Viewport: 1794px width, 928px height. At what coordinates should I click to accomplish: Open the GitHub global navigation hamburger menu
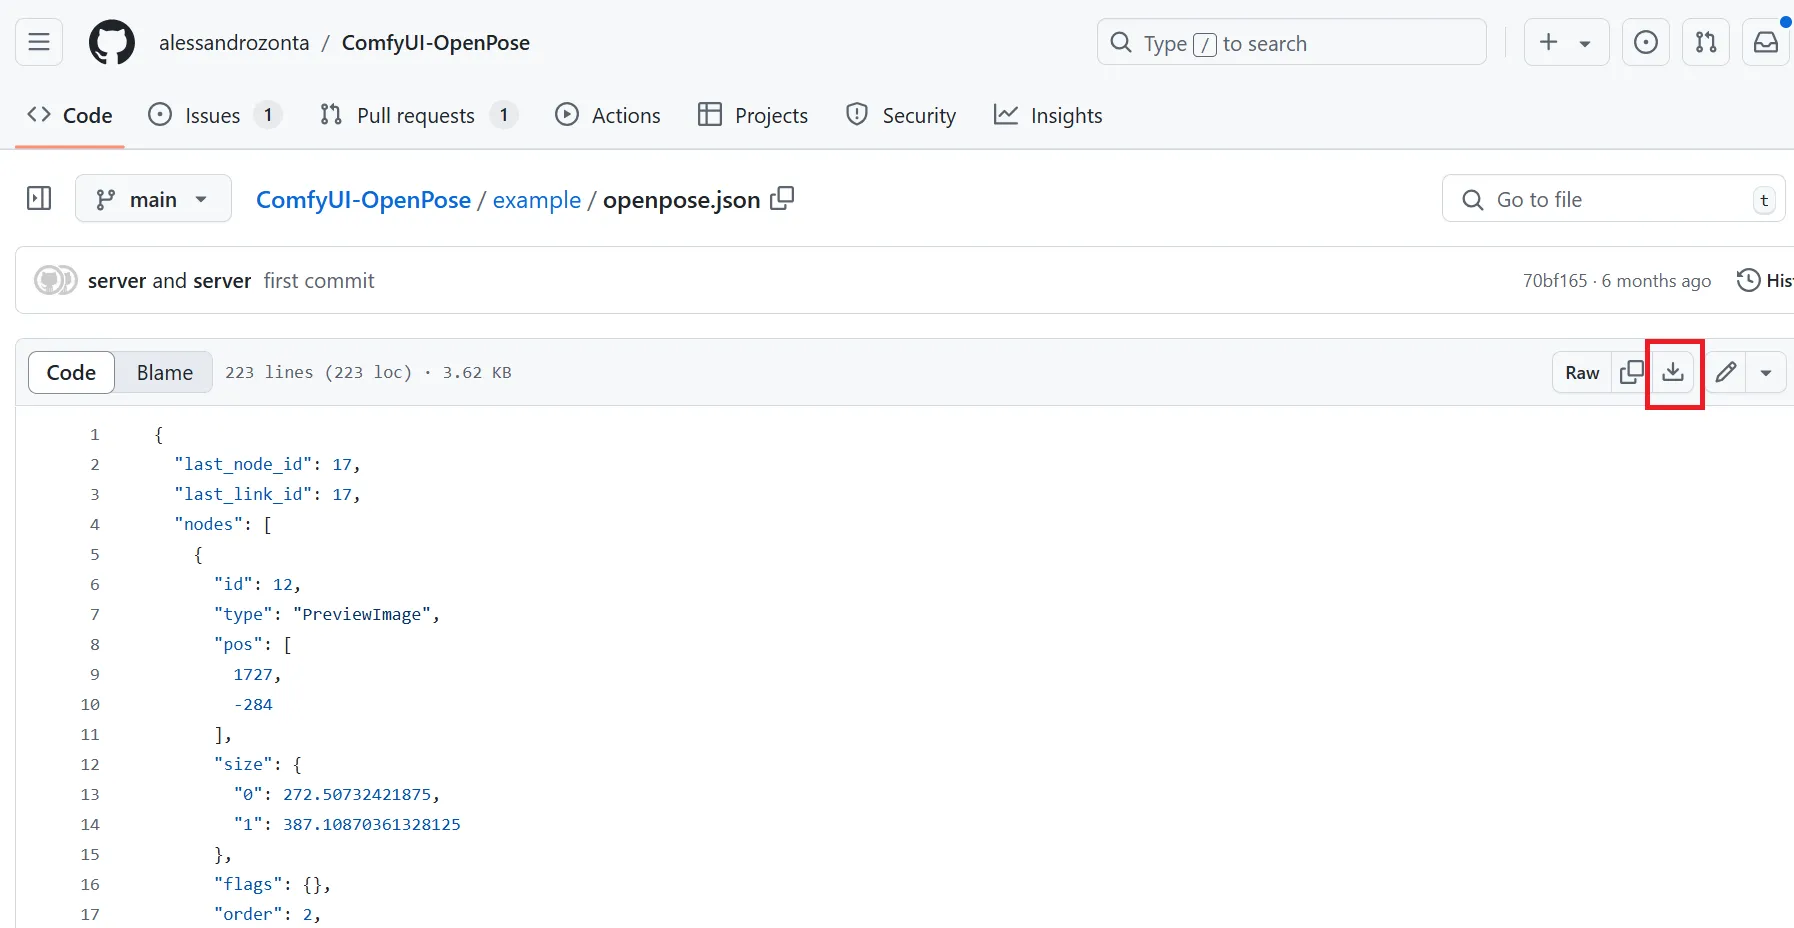38,42
